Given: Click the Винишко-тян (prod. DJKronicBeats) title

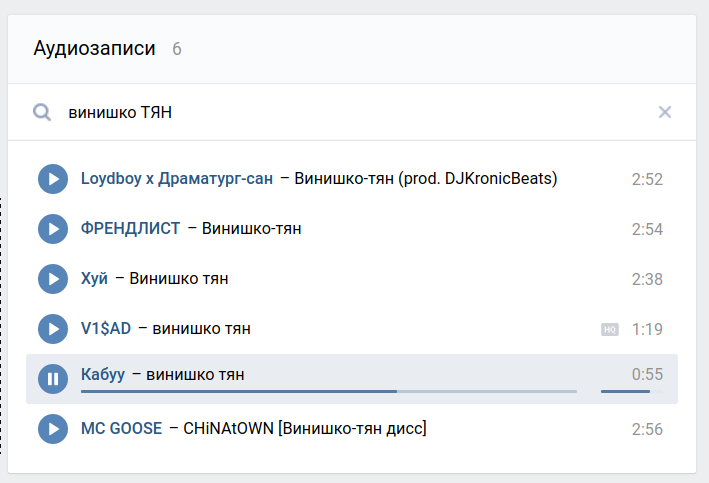Looking at the screenshot, I should (x=425, y=179).
